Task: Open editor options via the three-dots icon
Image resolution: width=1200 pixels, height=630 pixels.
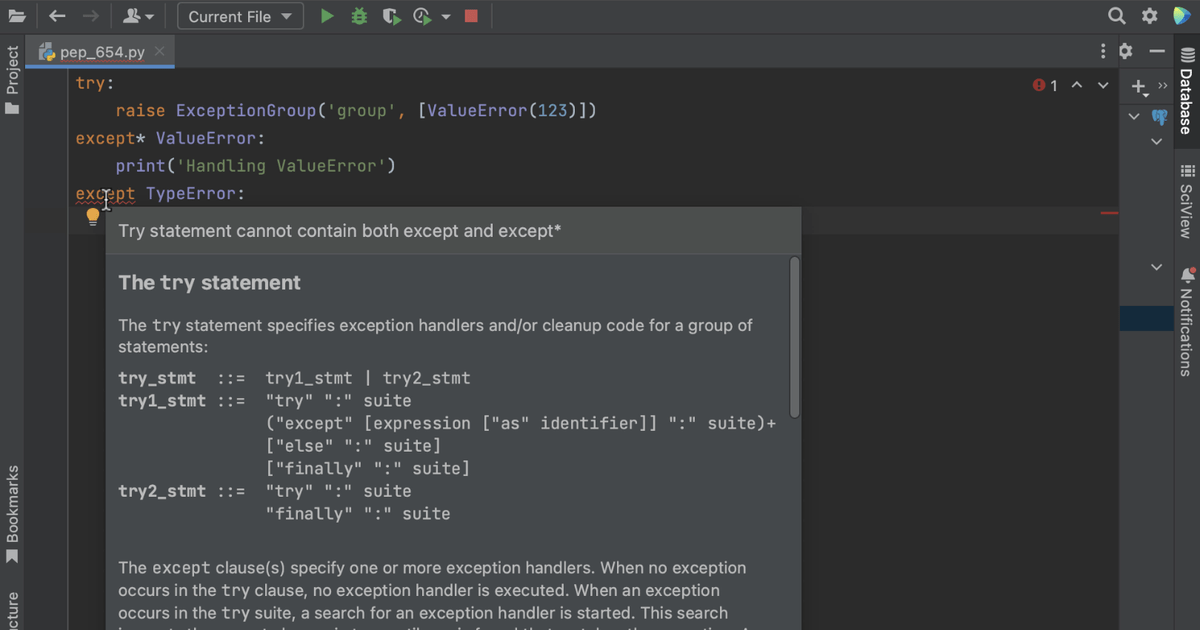Action: (x=1101, y=50)
